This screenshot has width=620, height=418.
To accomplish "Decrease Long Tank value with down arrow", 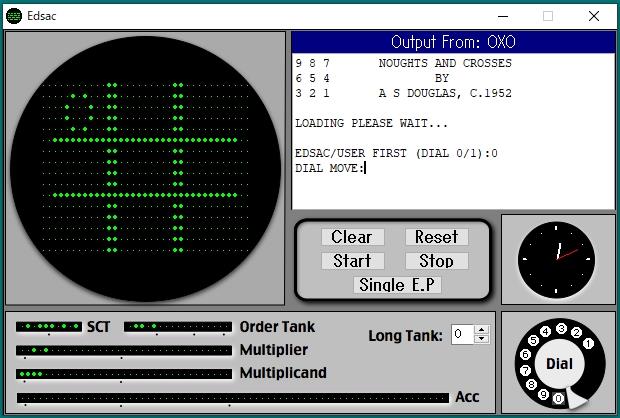I will coord(482,339).
